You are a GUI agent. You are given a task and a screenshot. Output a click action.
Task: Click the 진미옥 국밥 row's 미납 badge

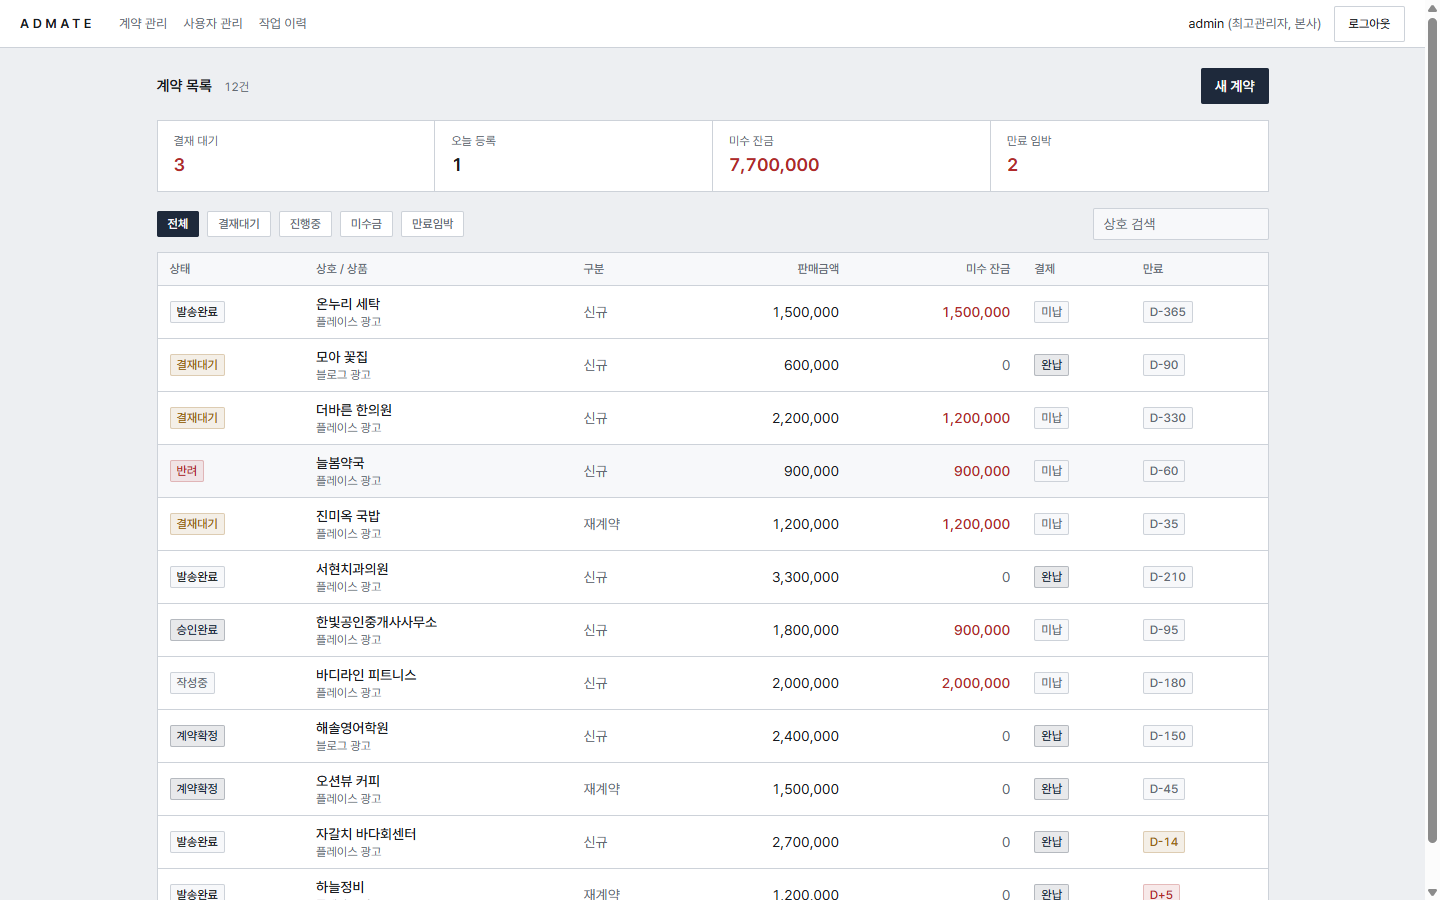tap(1051, 524)
